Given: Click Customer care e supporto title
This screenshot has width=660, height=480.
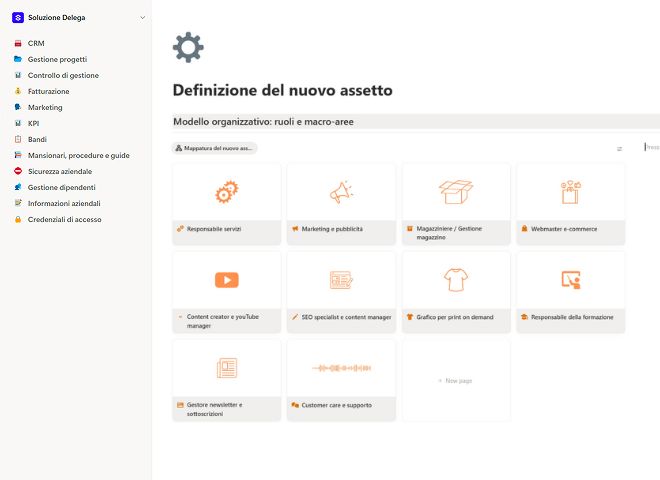Looking at the screenshot, I should click(x=337, y=405).
